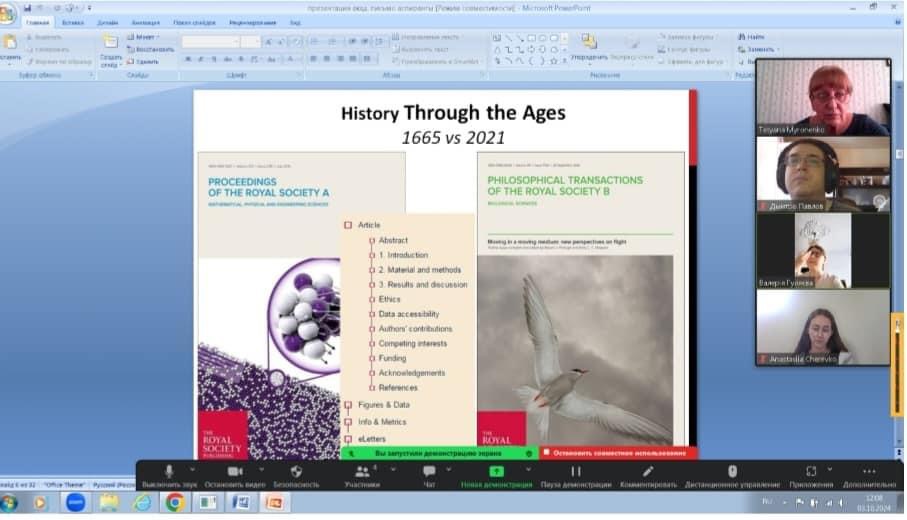Open the font size combo box
This screenshot has width=907, height=520.
250,42
